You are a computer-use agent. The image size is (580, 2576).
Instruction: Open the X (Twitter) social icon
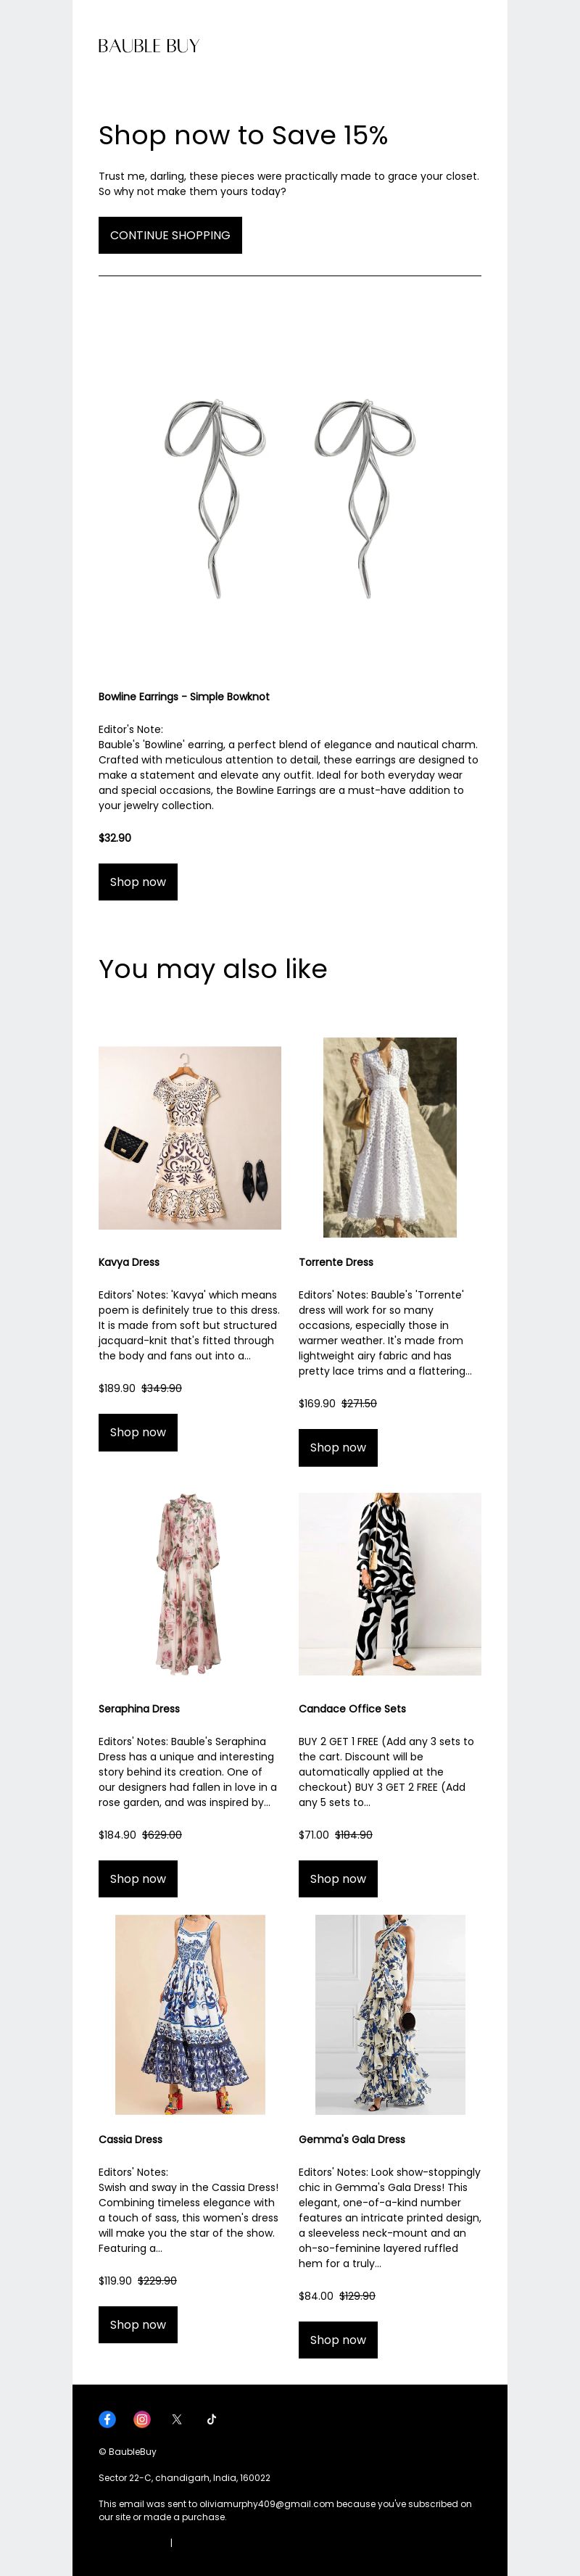coord(177,2419)
